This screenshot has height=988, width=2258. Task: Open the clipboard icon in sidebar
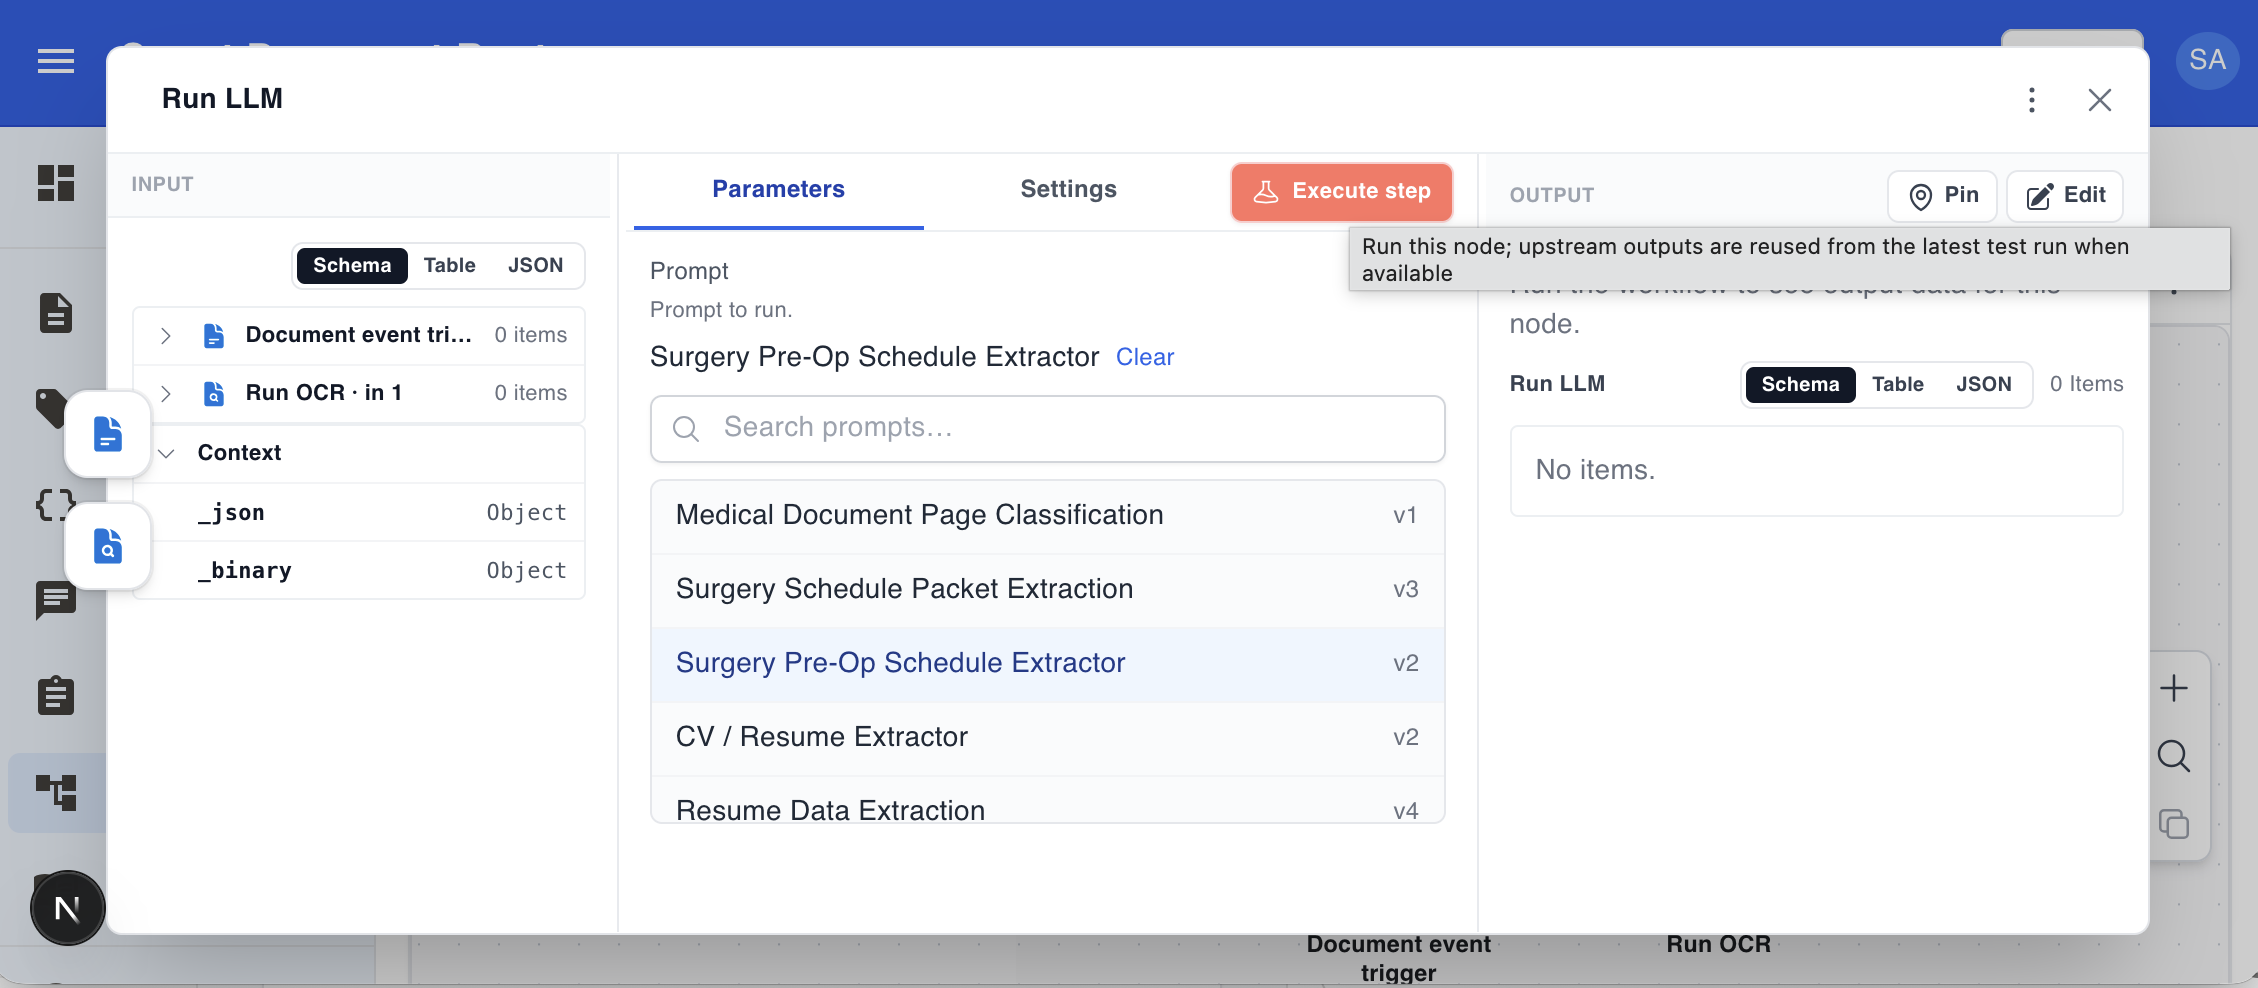click(56, 695)
